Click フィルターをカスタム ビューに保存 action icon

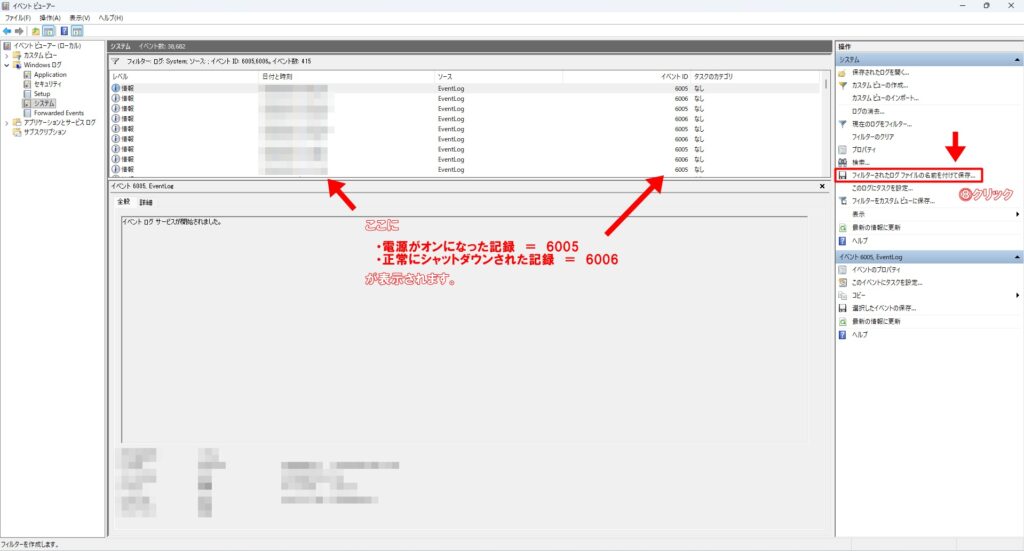click(842, 200)
